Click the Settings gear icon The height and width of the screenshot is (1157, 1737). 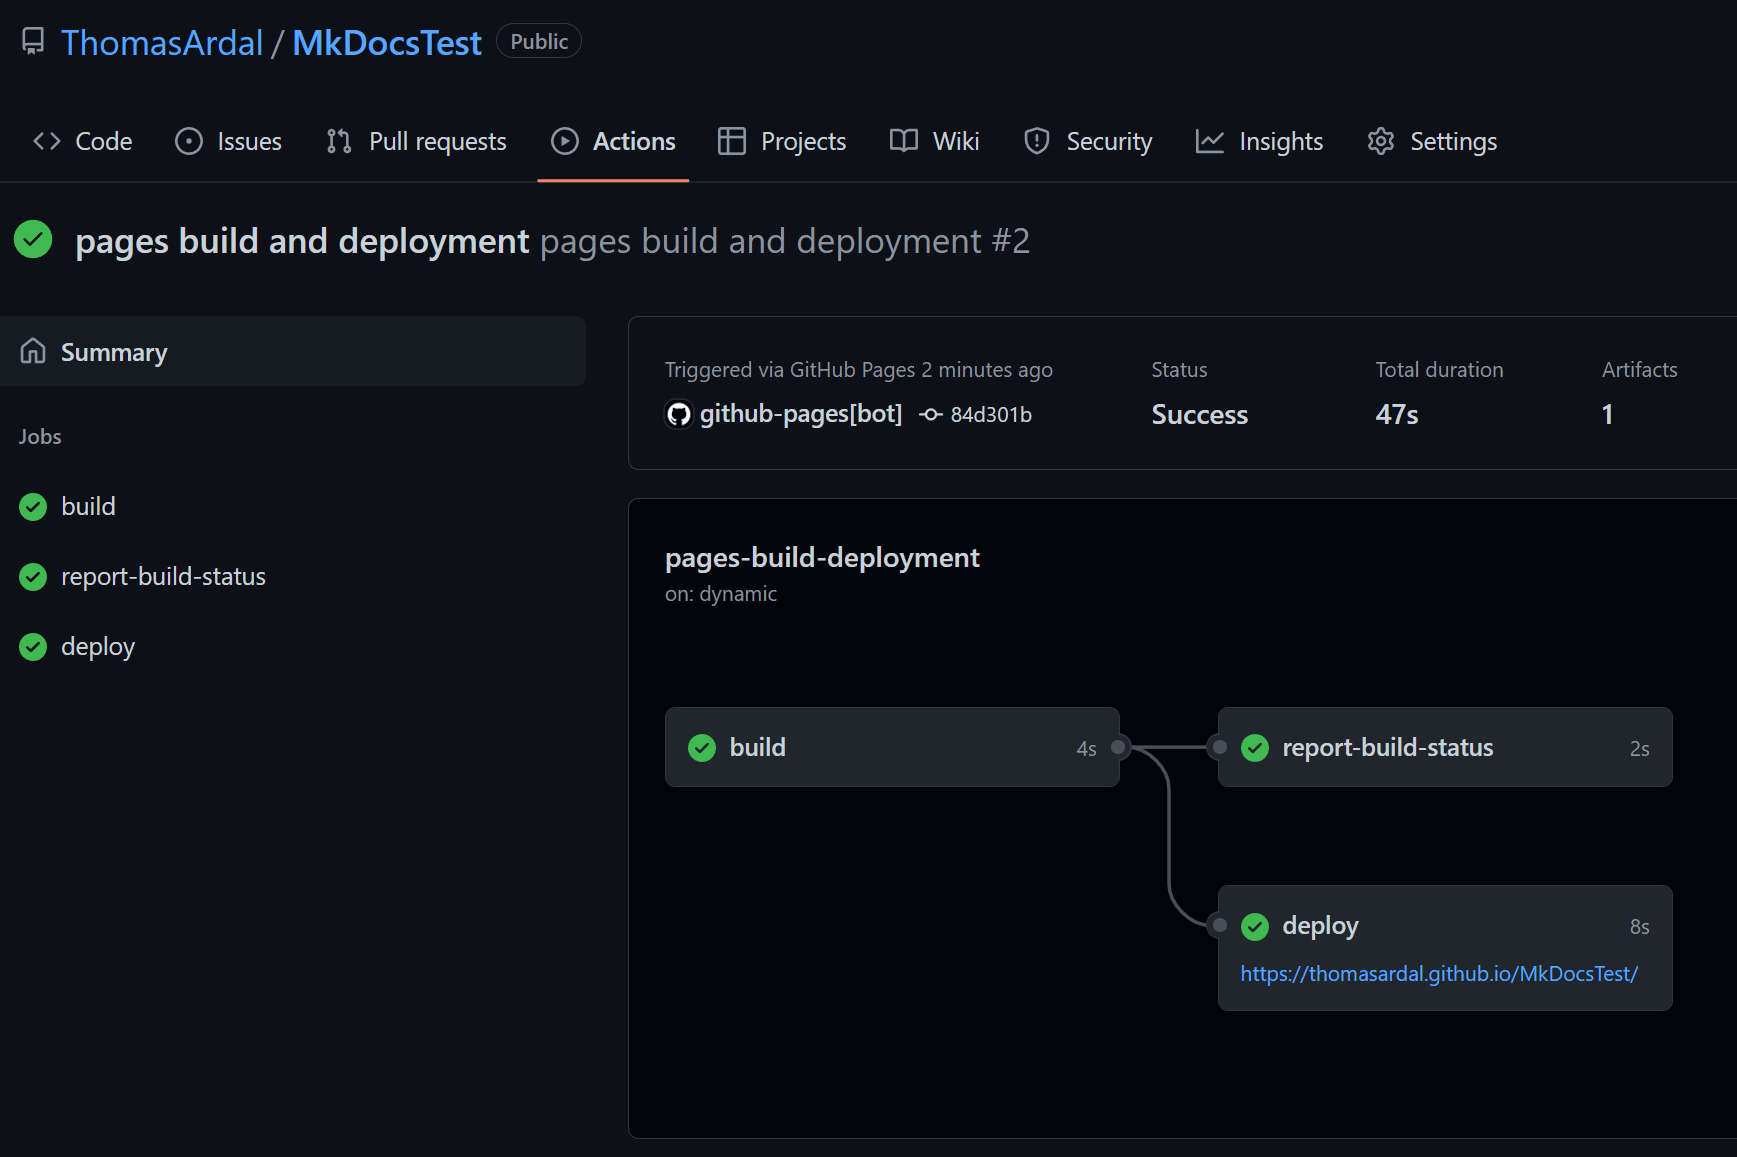[x=1381, y=142]
